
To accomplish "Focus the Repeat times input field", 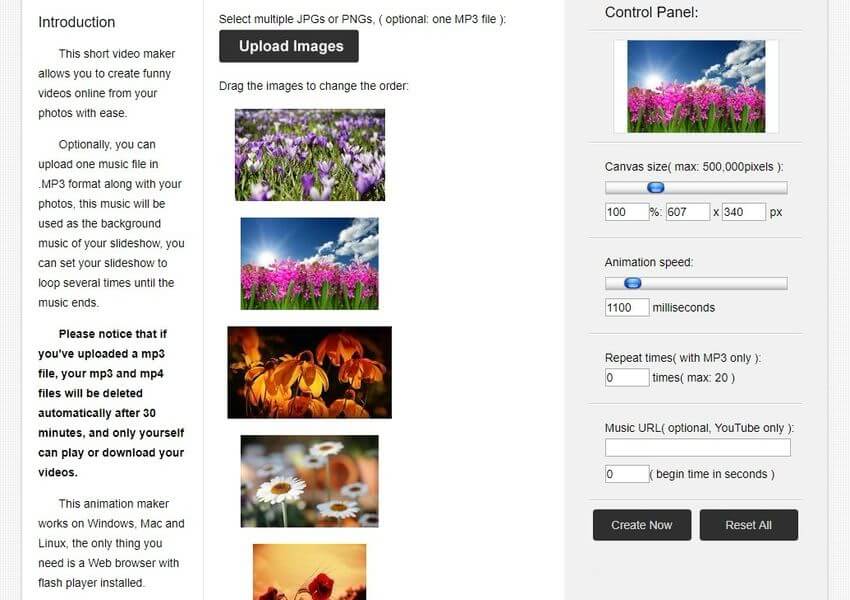I will (627, 377).
